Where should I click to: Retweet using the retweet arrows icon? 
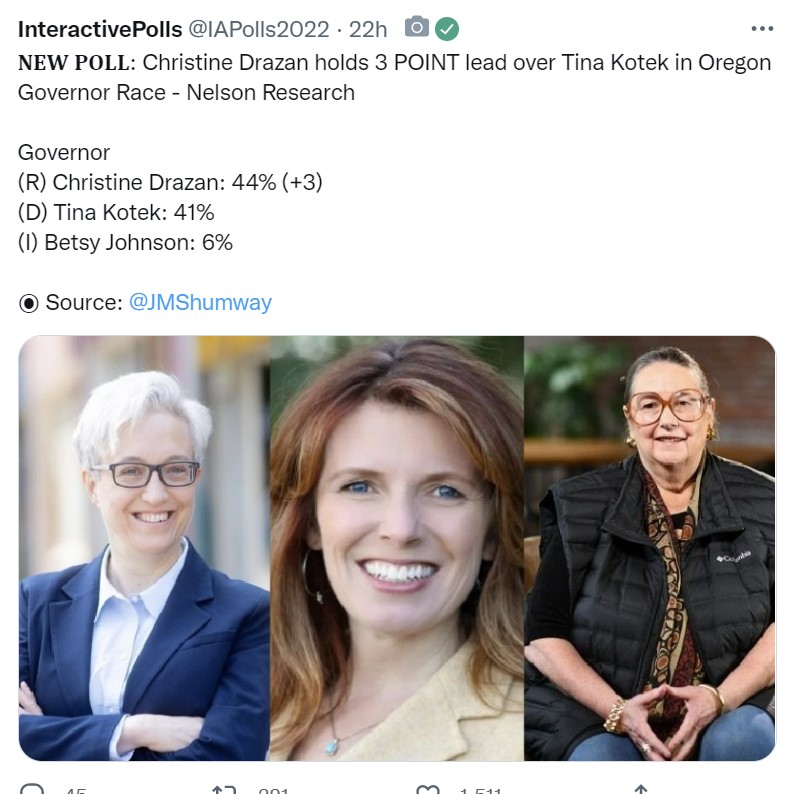tap(224, 789)
